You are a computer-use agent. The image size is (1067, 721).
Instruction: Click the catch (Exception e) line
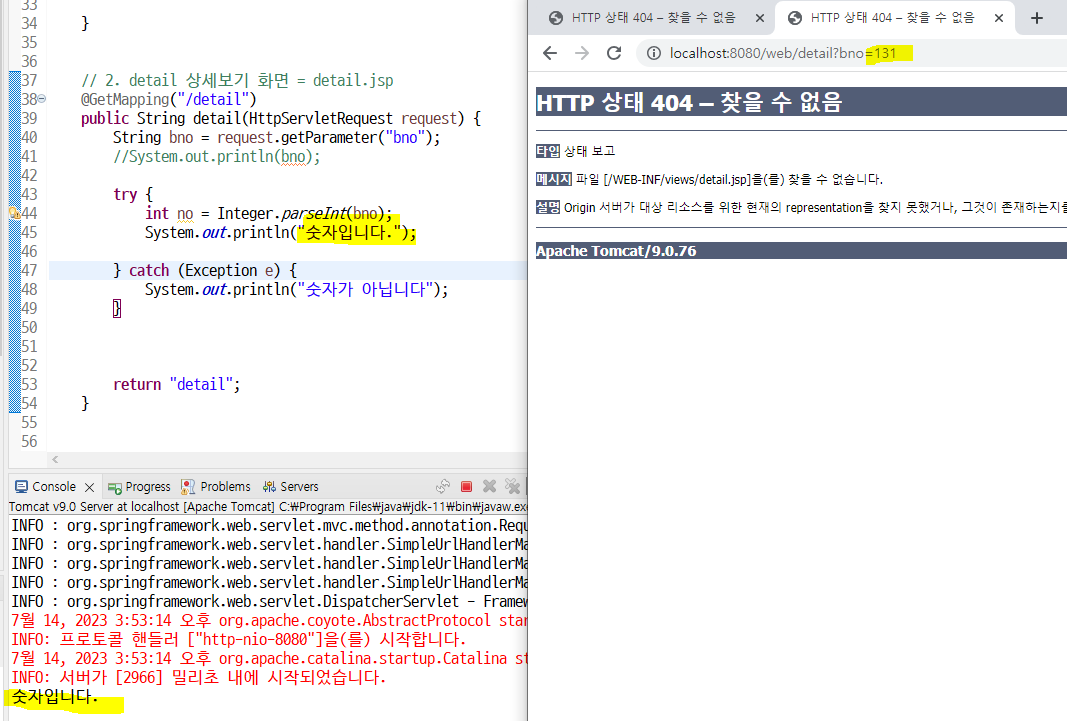point(205,271)
